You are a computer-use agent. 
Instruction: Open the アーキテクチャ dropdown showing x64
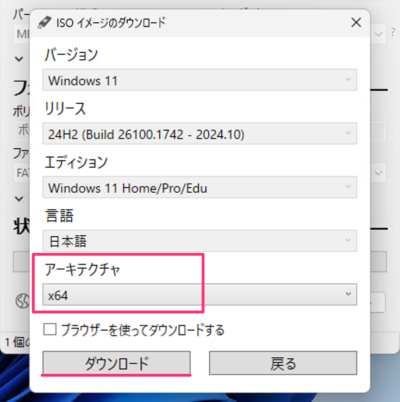199,294
